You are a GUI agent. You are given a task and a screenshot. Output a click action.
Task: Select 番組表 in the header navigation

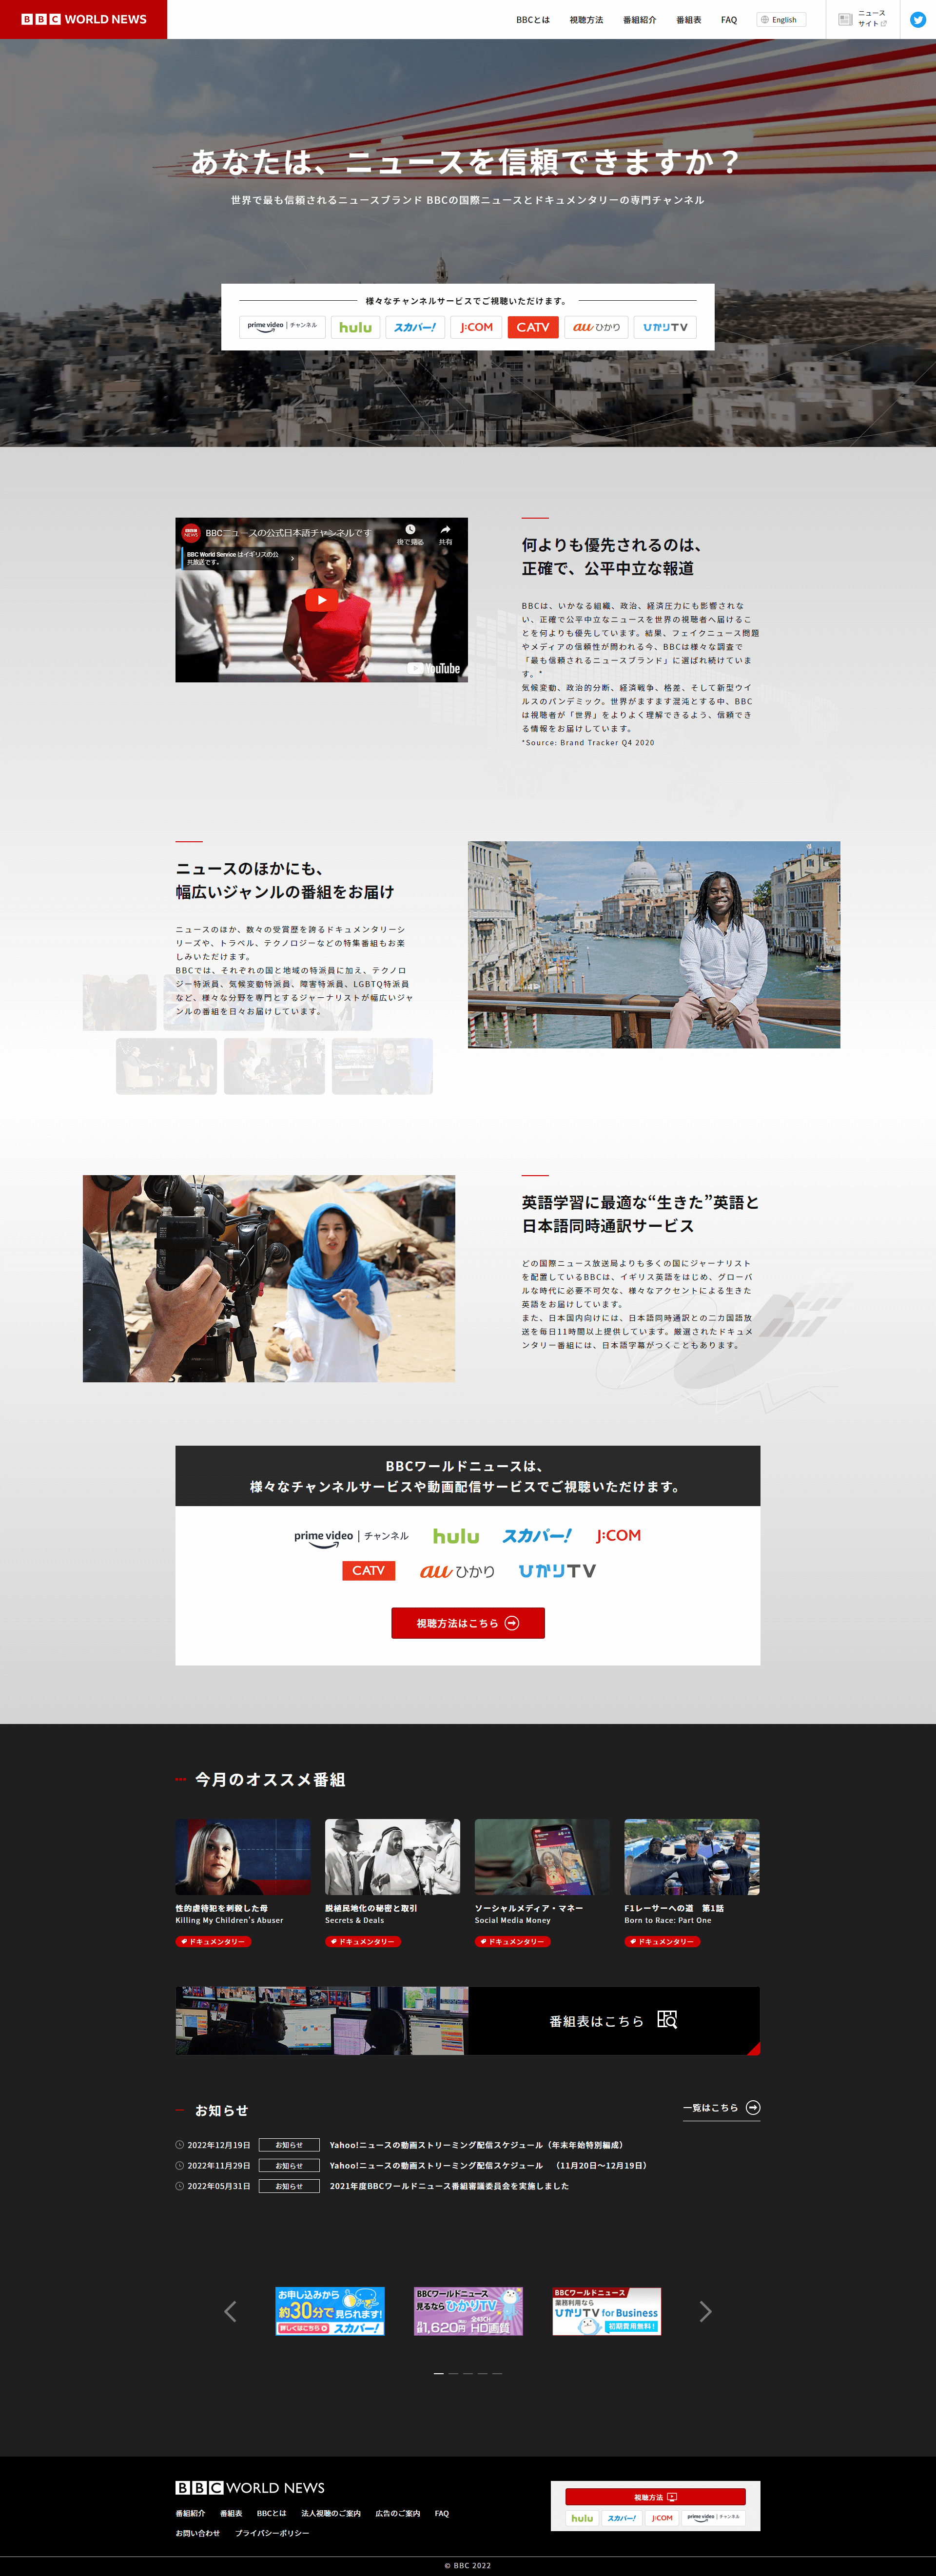688,20
